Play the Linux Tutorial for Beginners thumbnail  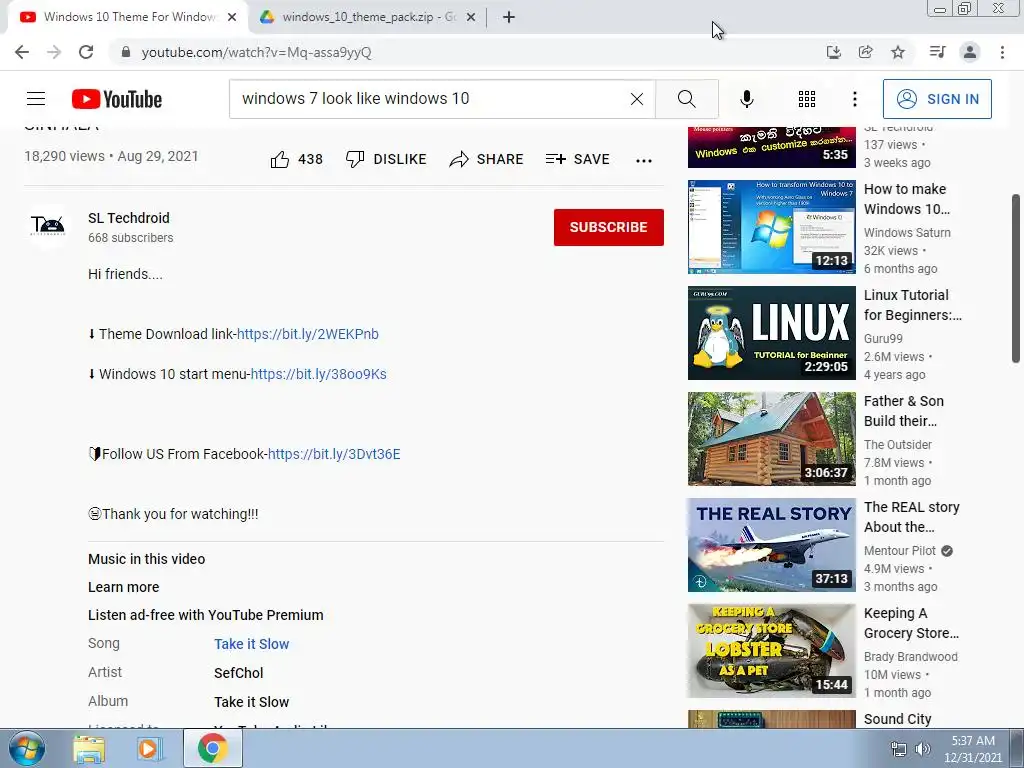point(771,332)
